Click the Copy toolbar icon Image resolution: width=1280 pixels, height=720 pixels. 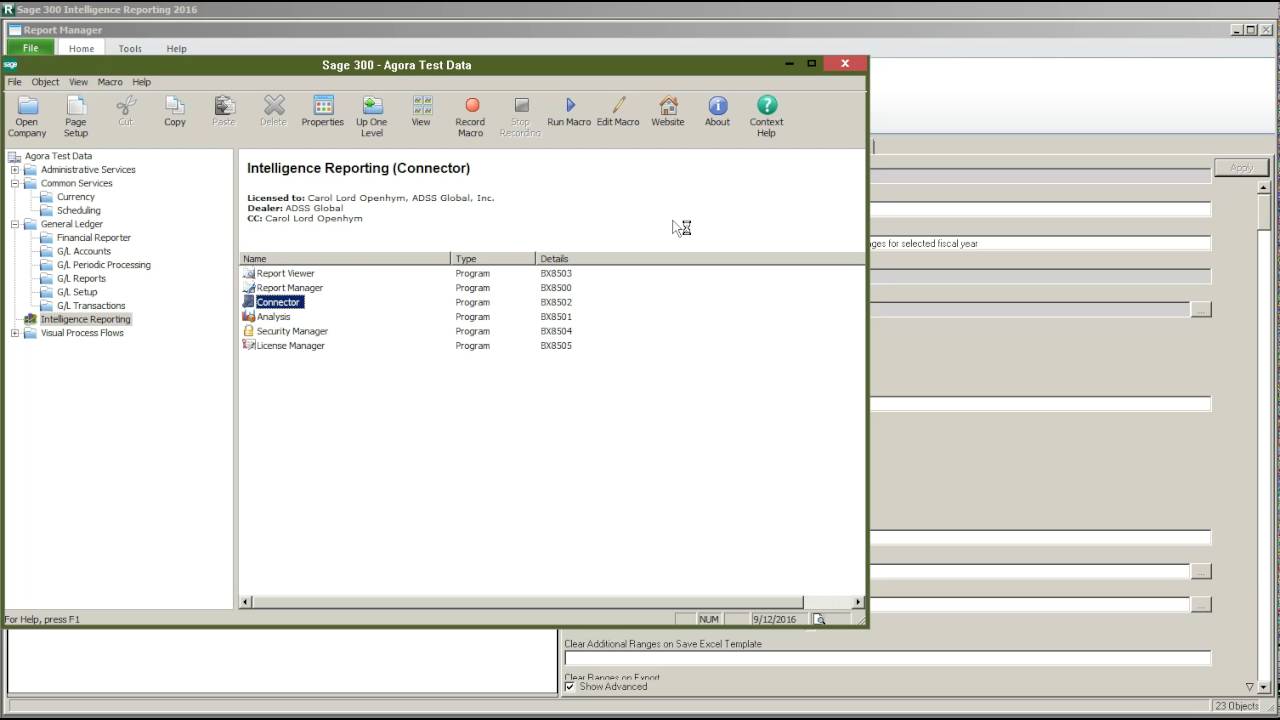tap(175, 105)
